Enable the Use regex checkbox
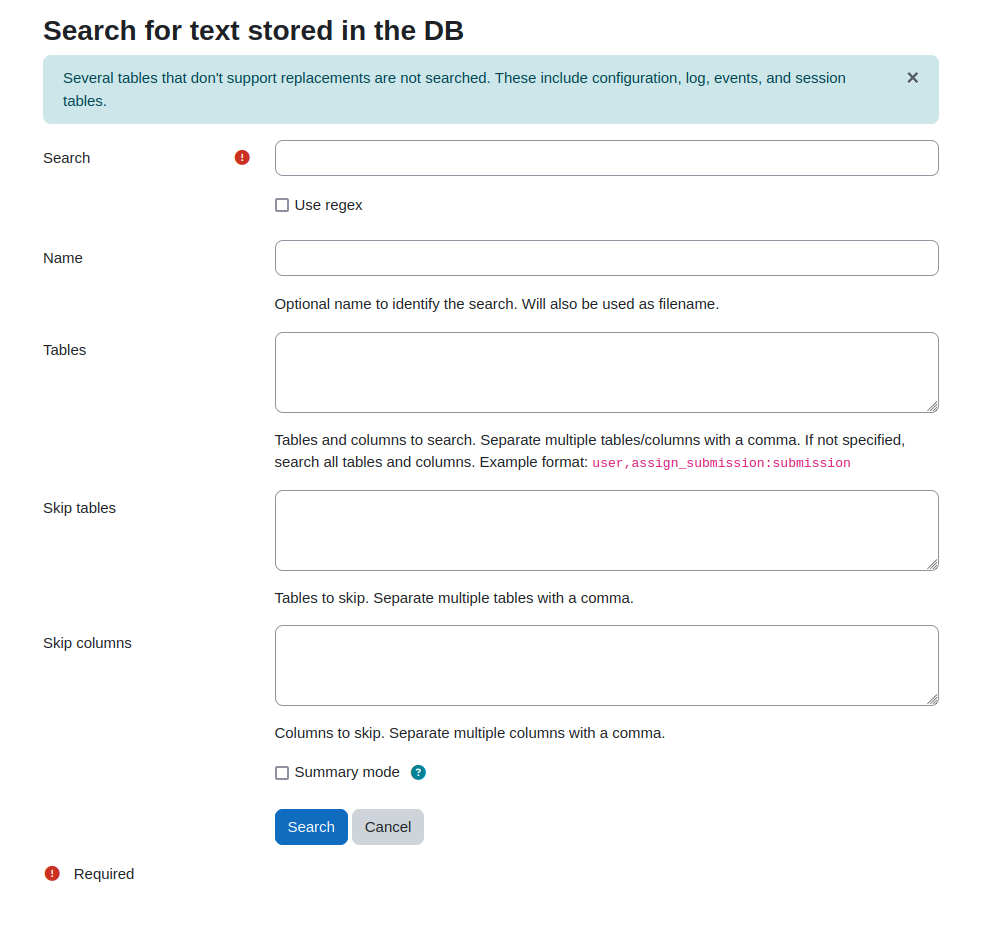This screenshot has width=990, height=951. 282,205
